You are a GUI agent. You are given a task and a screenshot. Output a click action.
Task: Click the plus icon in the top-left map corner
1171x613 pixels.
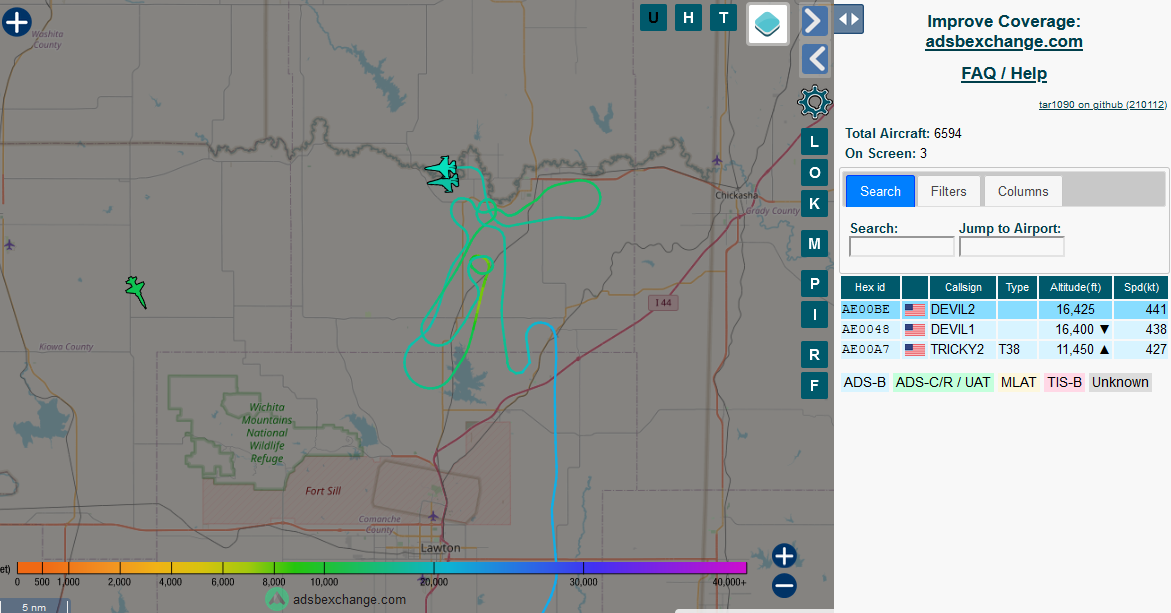click(16, 22)
